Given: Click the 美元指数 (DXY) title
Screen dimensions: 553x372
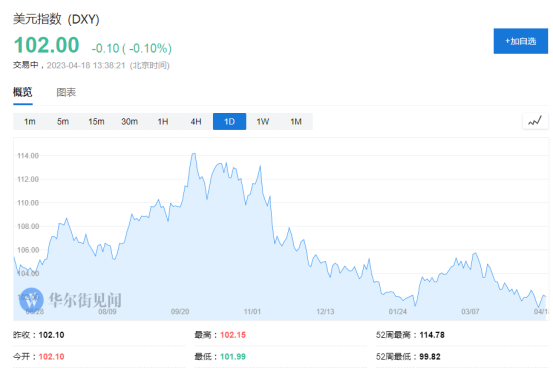Looking at the screenshot, I should (x=56, y=19).
